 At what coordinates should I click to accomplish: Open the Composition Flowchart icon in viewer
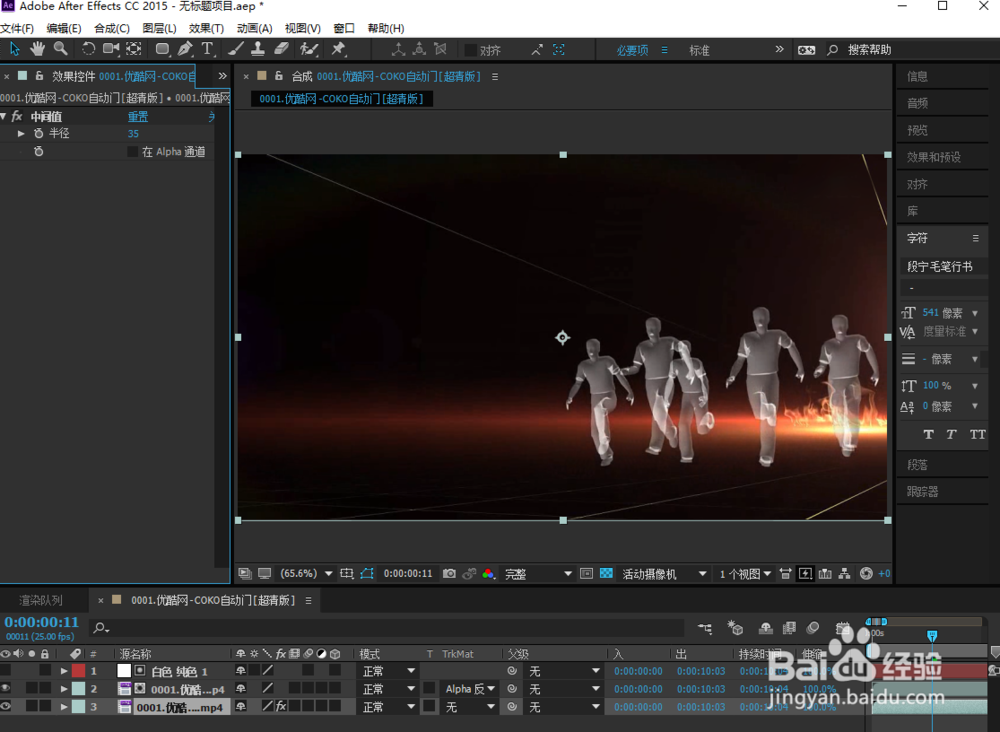[844, 573]
